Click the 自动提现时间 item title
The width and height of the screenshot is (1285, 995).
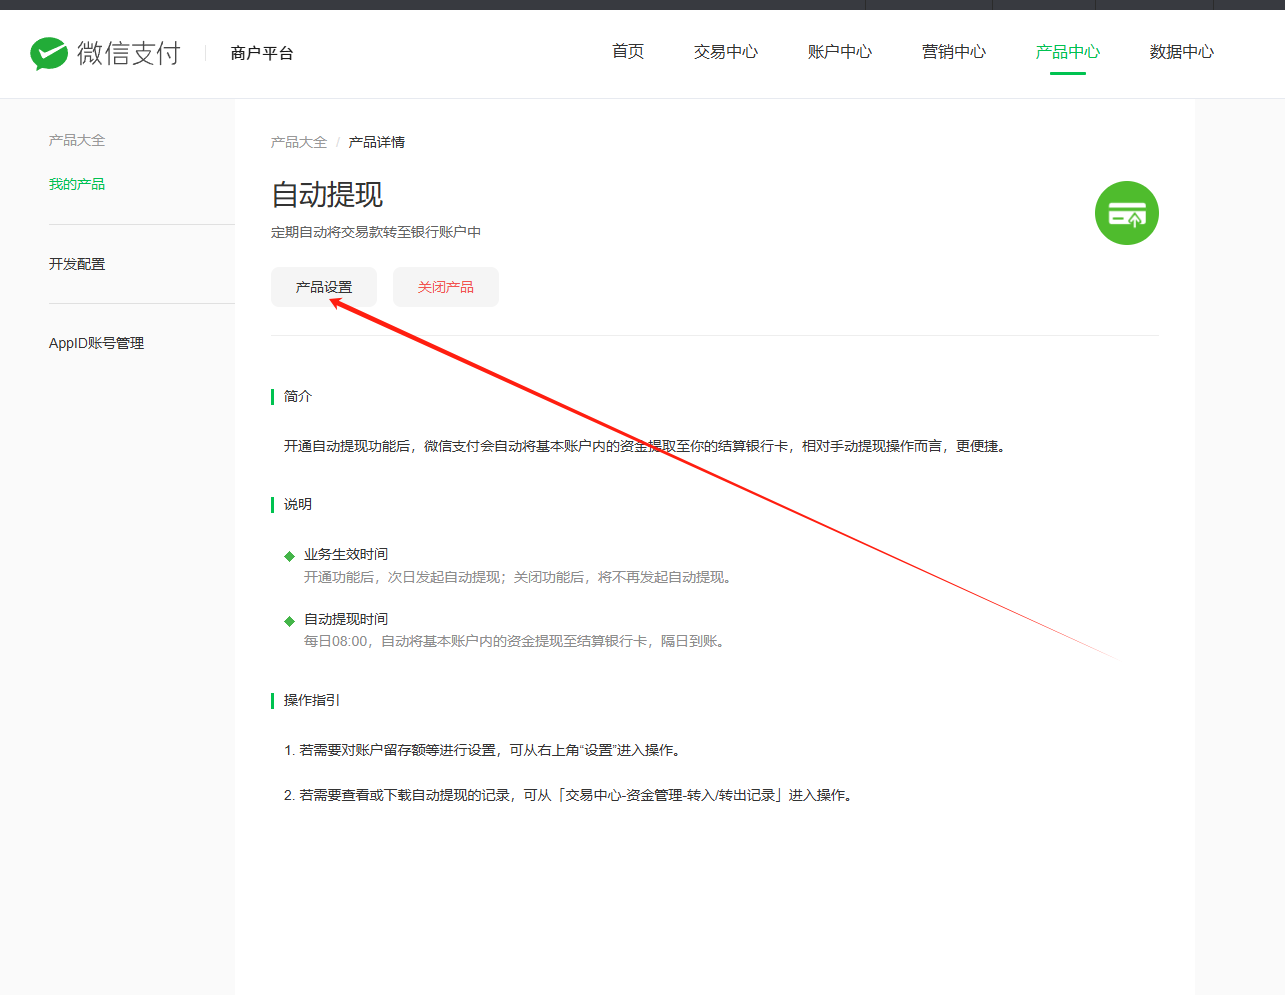coord(346,619)
